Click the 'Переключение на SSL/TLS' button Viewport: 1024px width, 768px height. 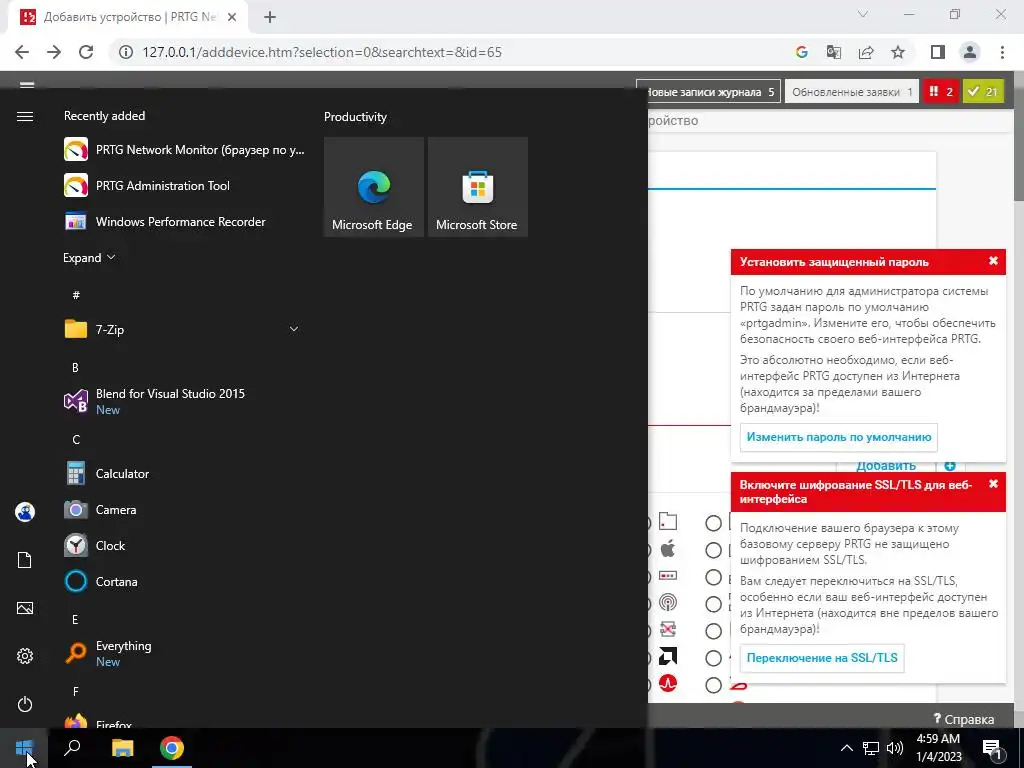(822, 658)
